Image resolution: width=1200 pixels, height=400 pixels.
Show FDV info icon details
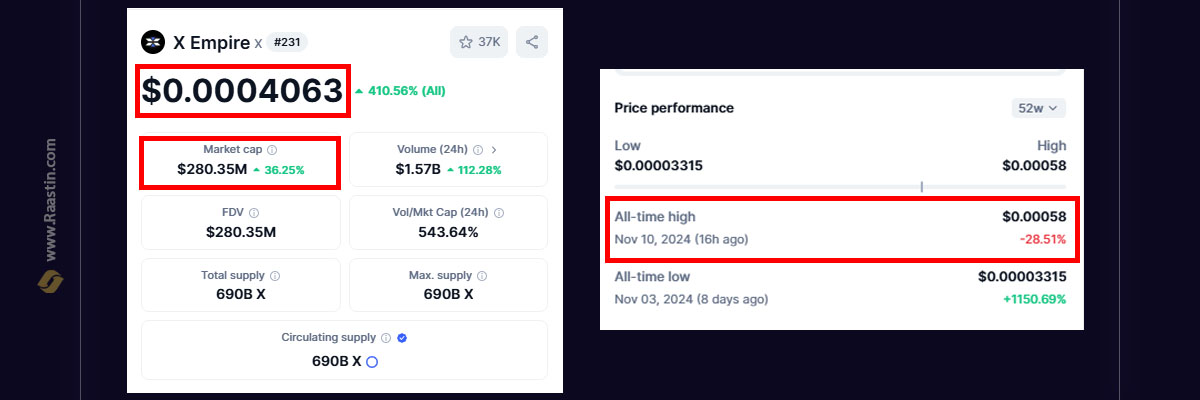click(x=254, y=212)
